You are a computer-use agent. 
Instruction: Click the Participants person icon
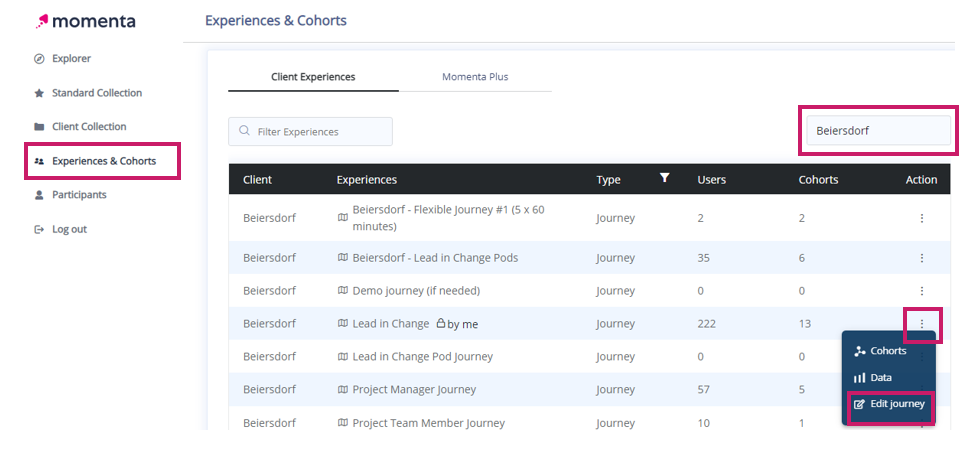click(39, 195)
